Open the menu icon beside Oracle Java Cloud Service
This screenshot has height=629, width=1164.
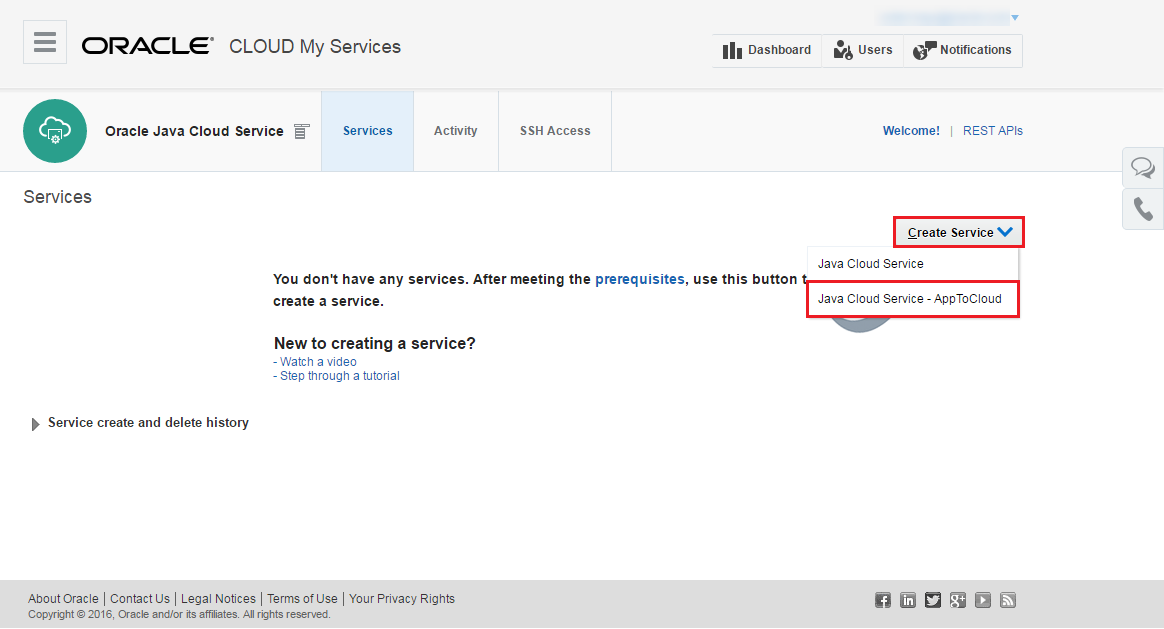[301, 131]
